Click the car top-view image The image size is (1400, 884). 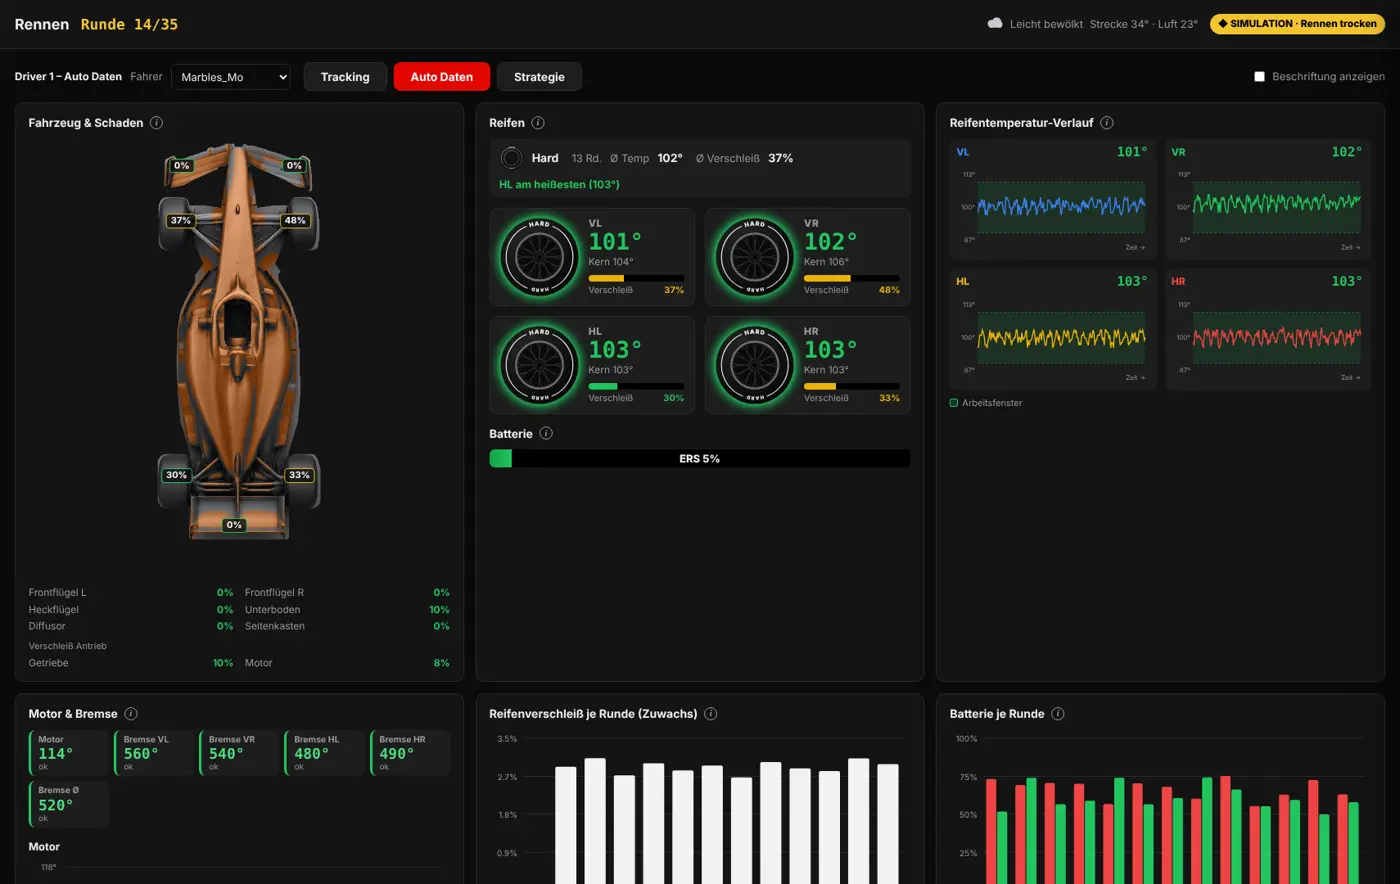[x=239, y=342]
